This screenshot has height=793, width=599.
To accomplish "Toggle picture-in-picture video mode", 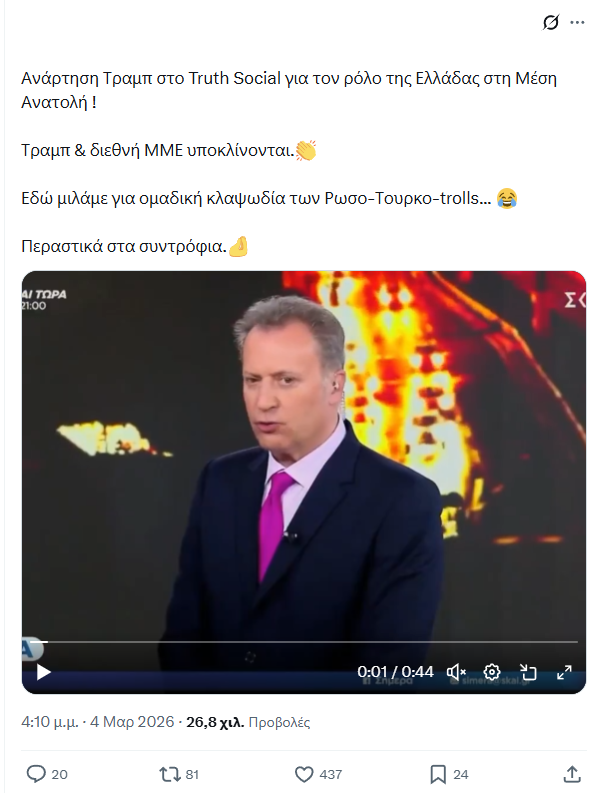I will [528, 672].
